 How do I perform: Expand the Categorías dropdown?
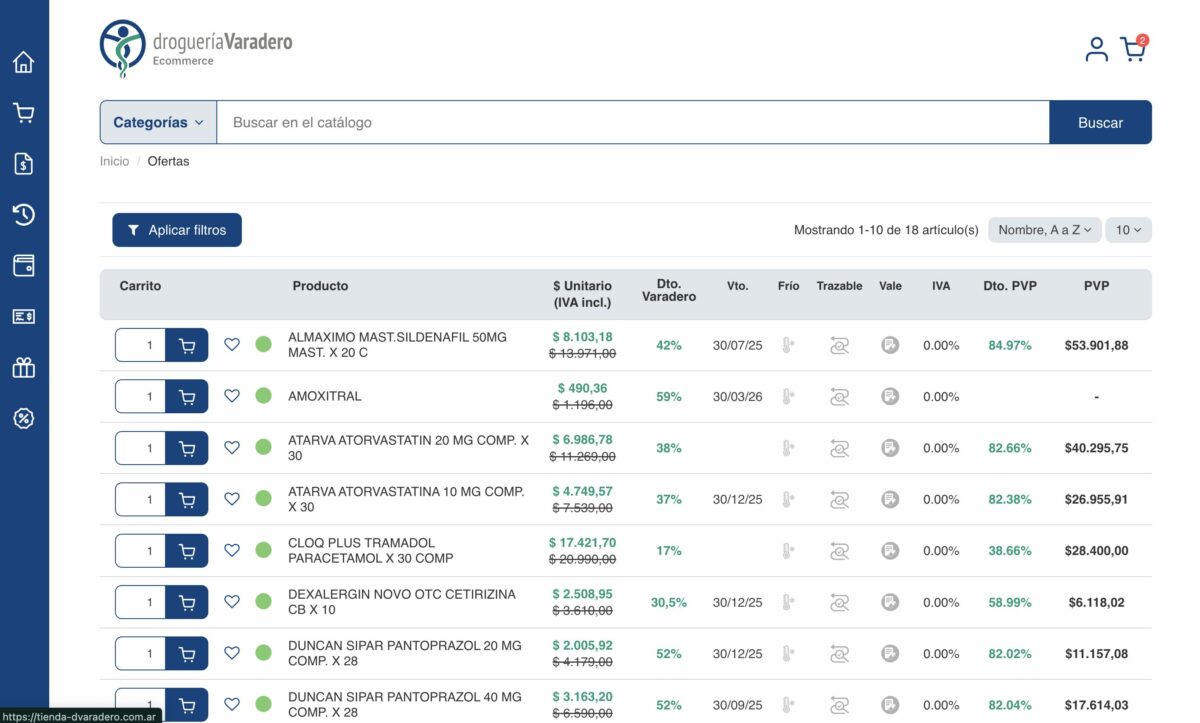tap(158, 123)
